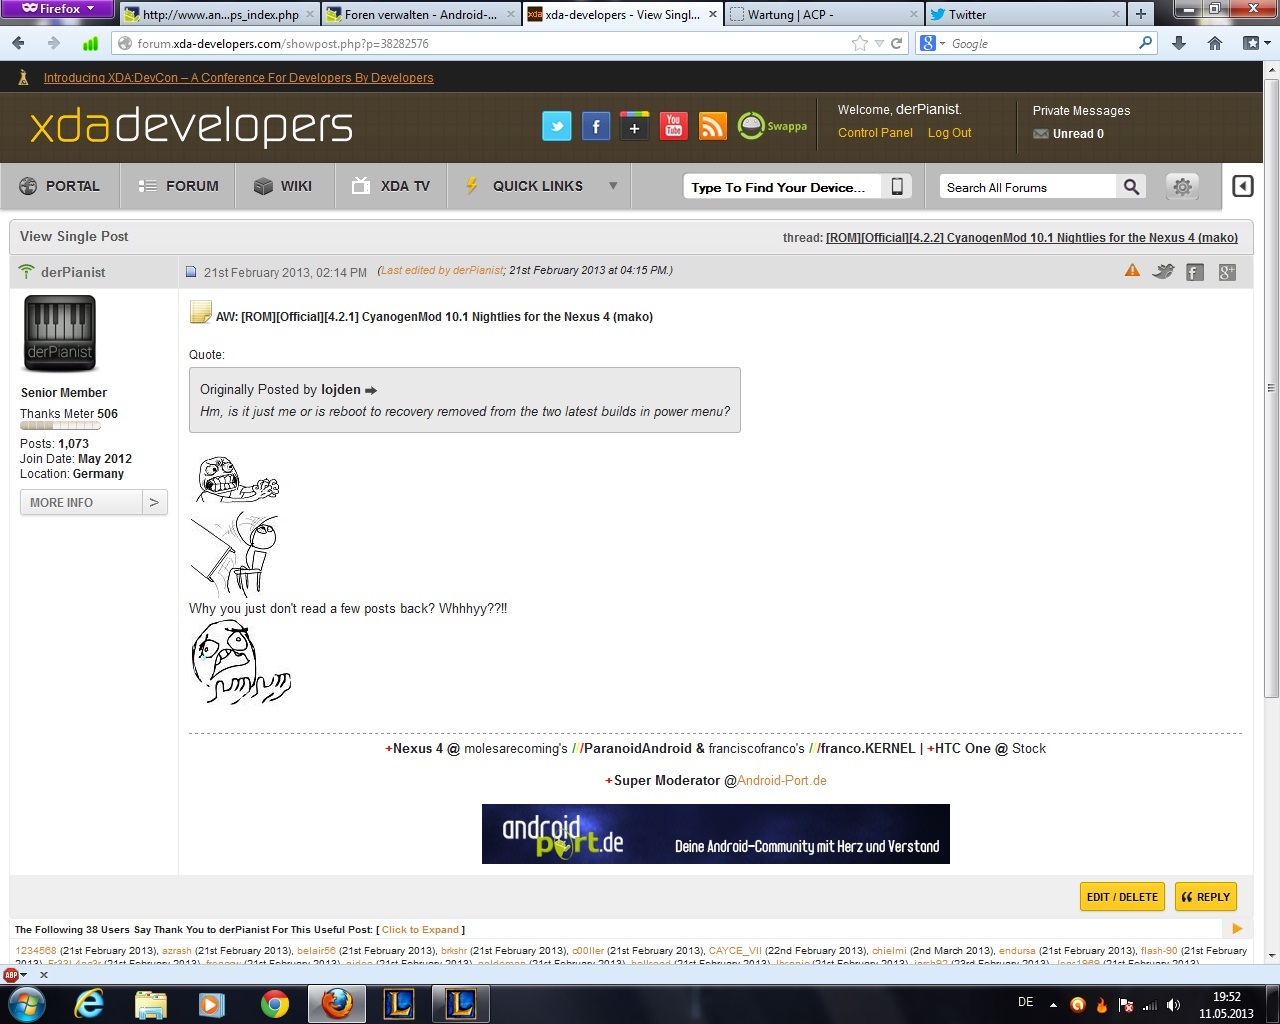Go to the FORUM navigation item
Screen dimensions: 1280x1024
tap(179, 186)
